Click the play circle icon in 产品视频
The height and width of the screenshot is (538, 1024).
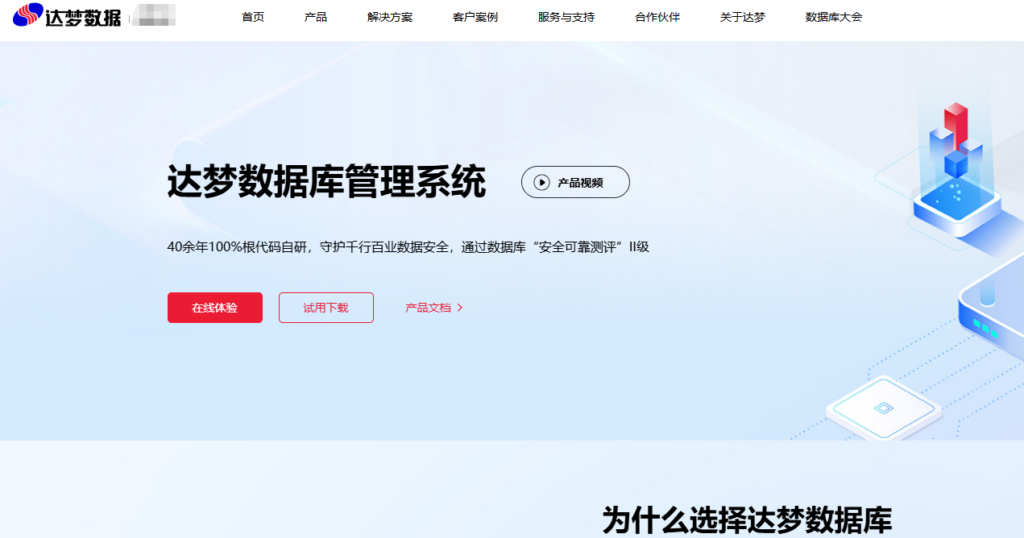(x=541, y=183)
